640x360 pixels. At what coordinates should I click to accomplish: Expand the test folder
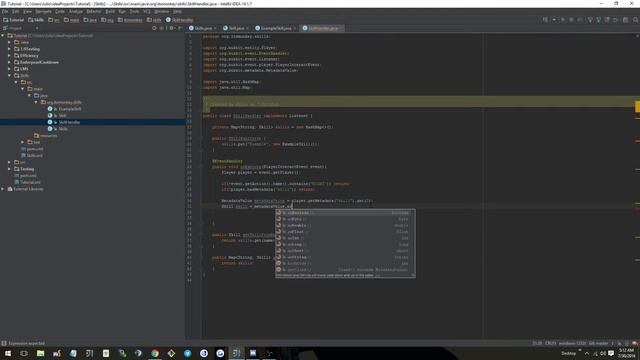tap(22, 142)
